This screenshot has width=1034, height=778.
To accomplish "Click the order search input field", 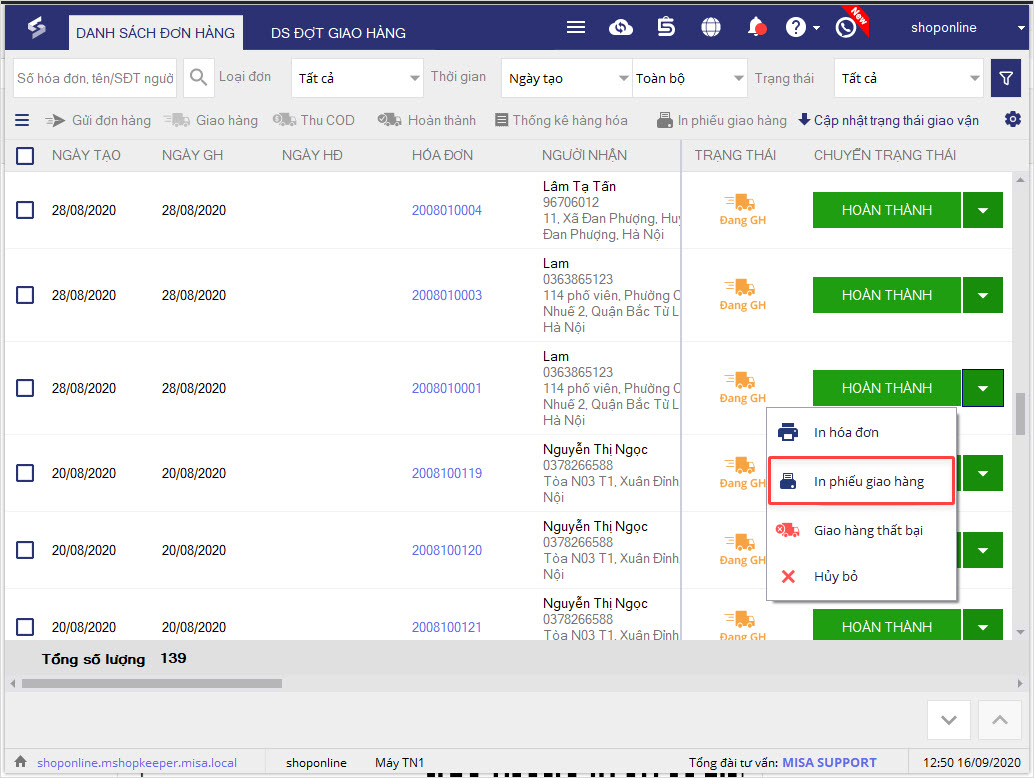I will (x=95, y=78).
